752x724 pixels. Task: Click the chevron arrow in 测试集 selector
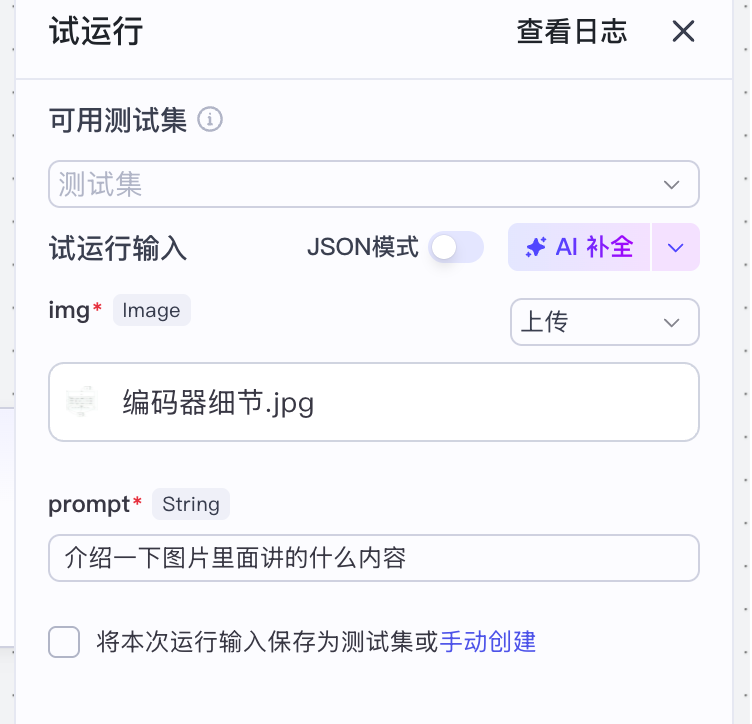click(671, 185)
